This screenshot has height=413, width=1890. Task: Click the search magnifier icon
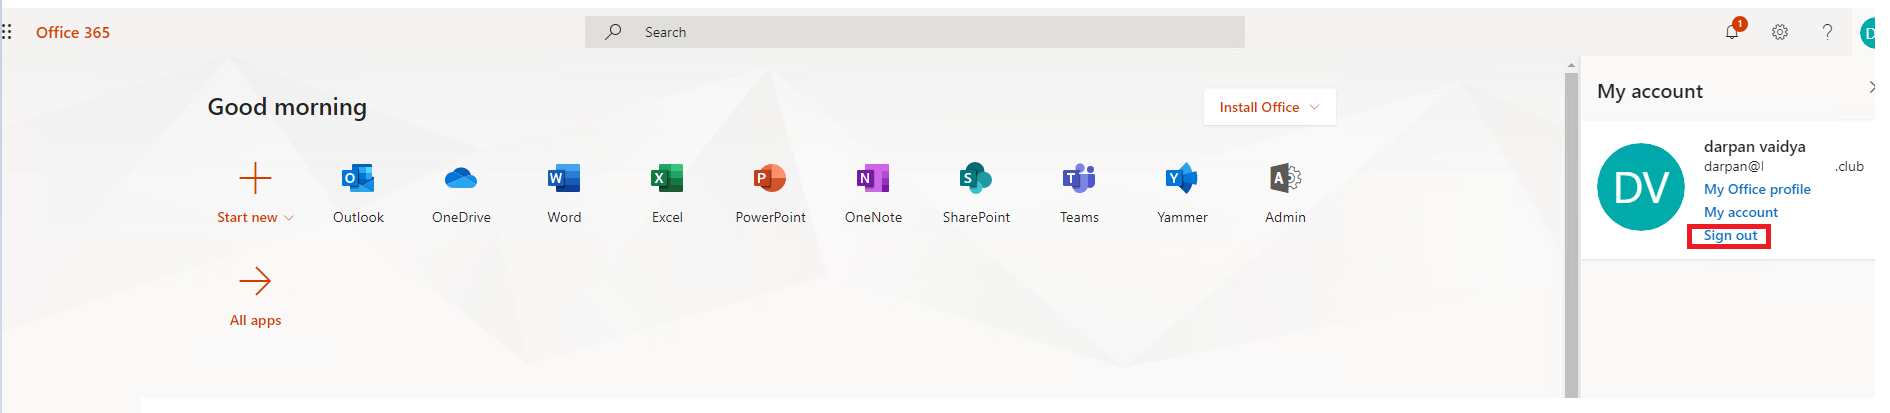click(613, 32)
